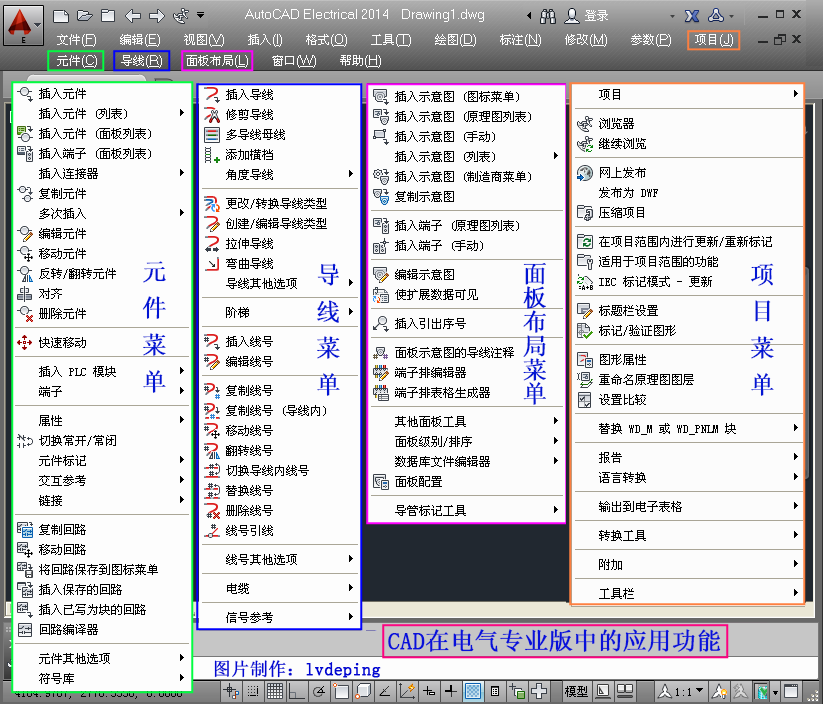Click 复制示意图 icon in panel menu
This screenshot has width=823, height=704.
pyautogui.click(x=381, y=197)
